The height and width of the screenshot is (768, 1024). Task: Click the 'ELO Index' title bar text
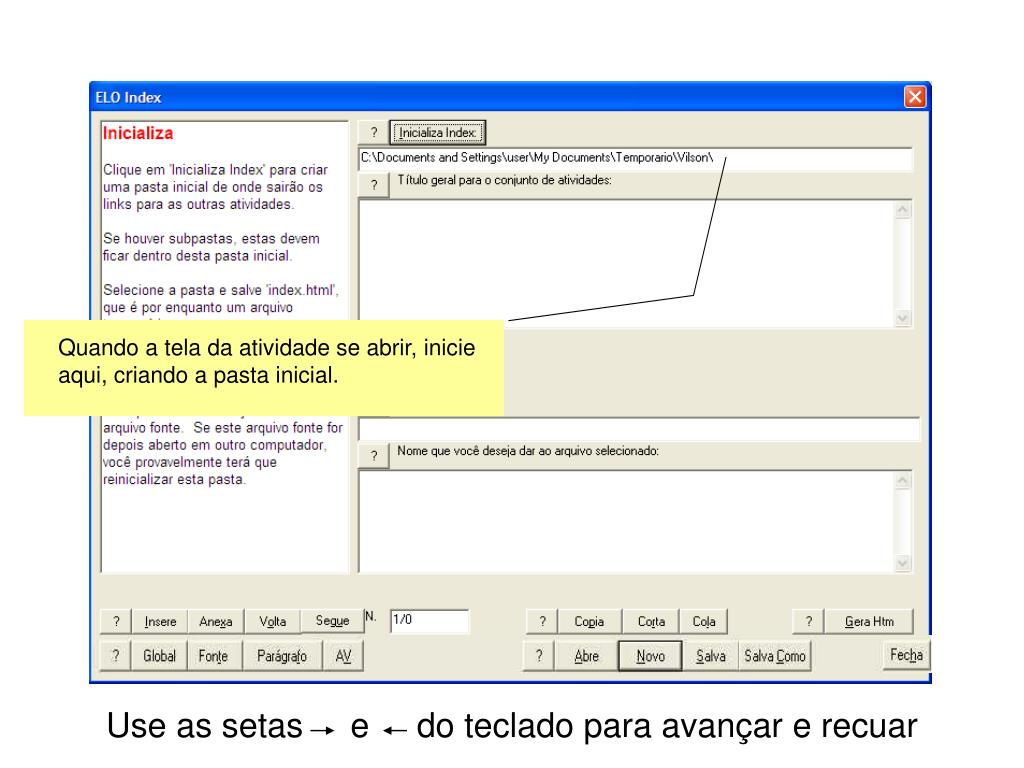(128, 97)
